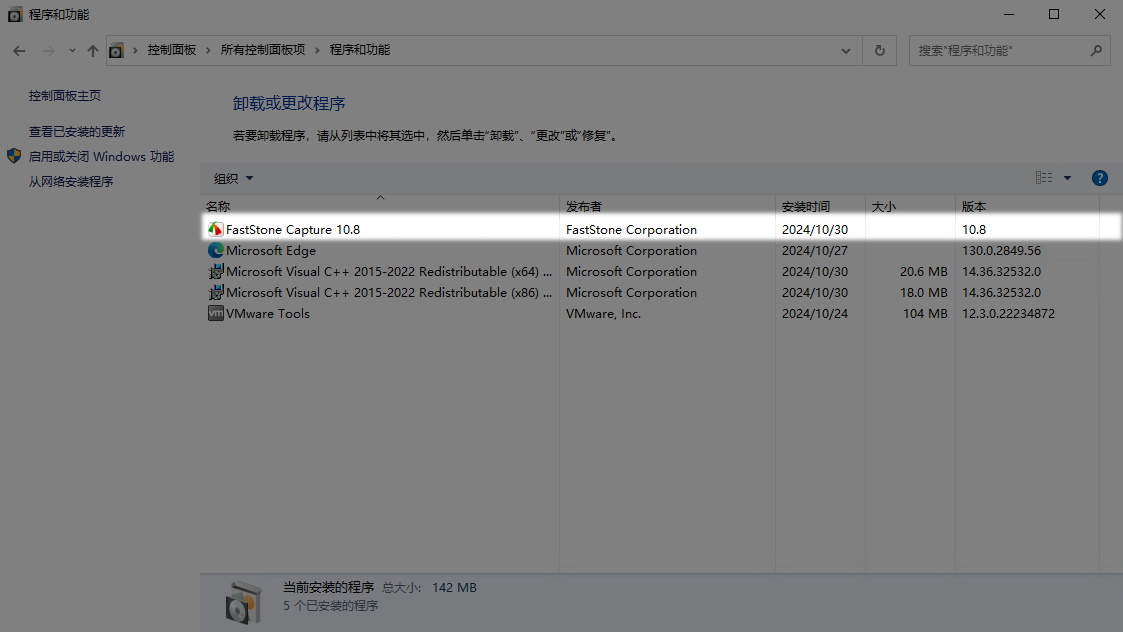
Task: Select the VMware Tools icon
Action: click(x=215, y=314)
